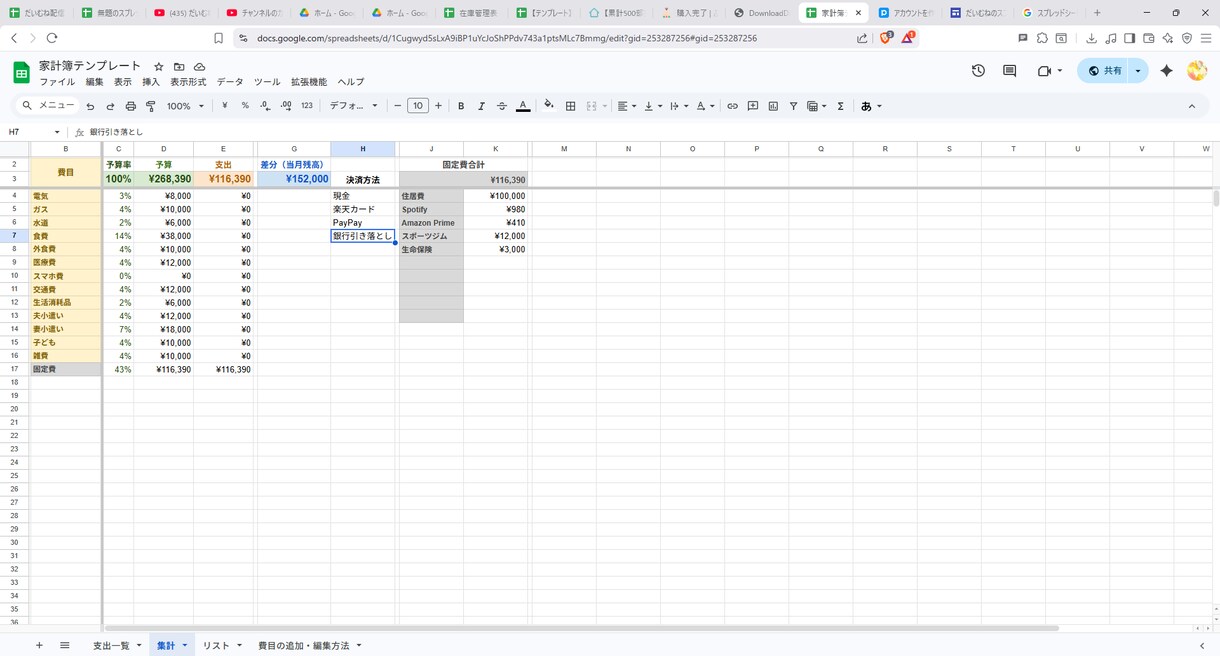Viewport: 1220px width, 656px height.
Task: Click the redo icon in the toolbar
Action: coord(110,106)
